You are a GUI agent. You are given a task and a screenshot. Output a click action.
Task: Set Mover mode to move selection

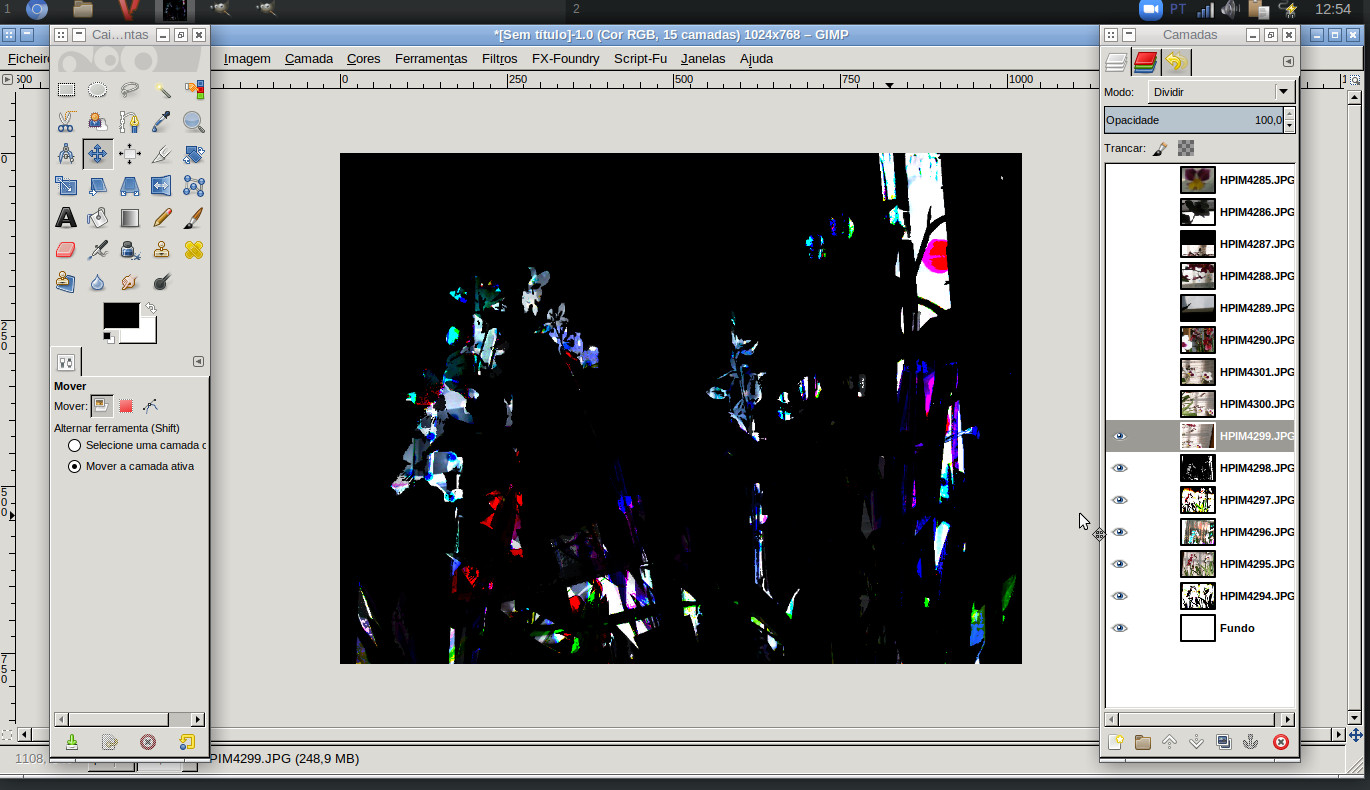[x=126, y=406]
